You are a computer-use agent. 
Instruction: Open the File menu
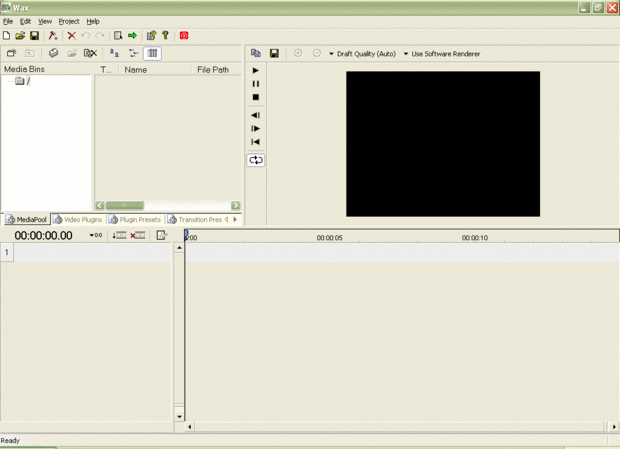click(8, 21)
